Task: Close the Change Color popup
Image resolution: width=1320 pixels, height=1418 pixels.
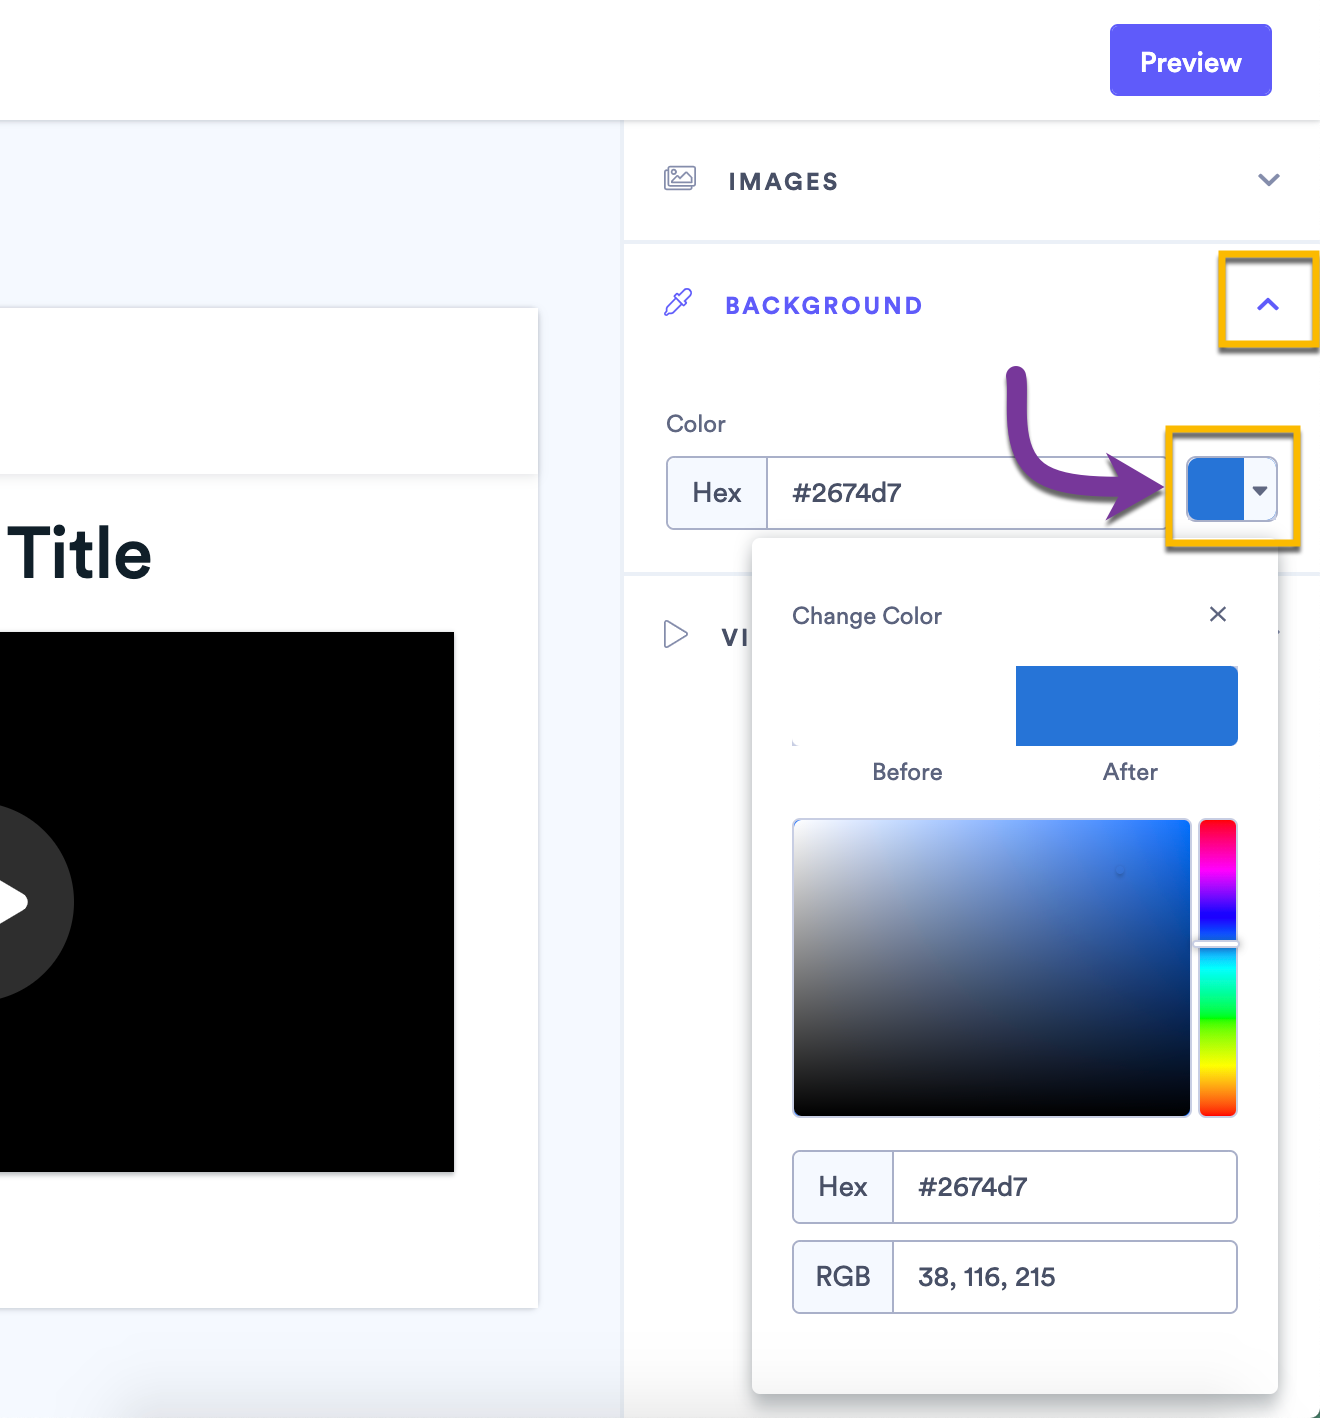Action: [x=1218, y=614]
